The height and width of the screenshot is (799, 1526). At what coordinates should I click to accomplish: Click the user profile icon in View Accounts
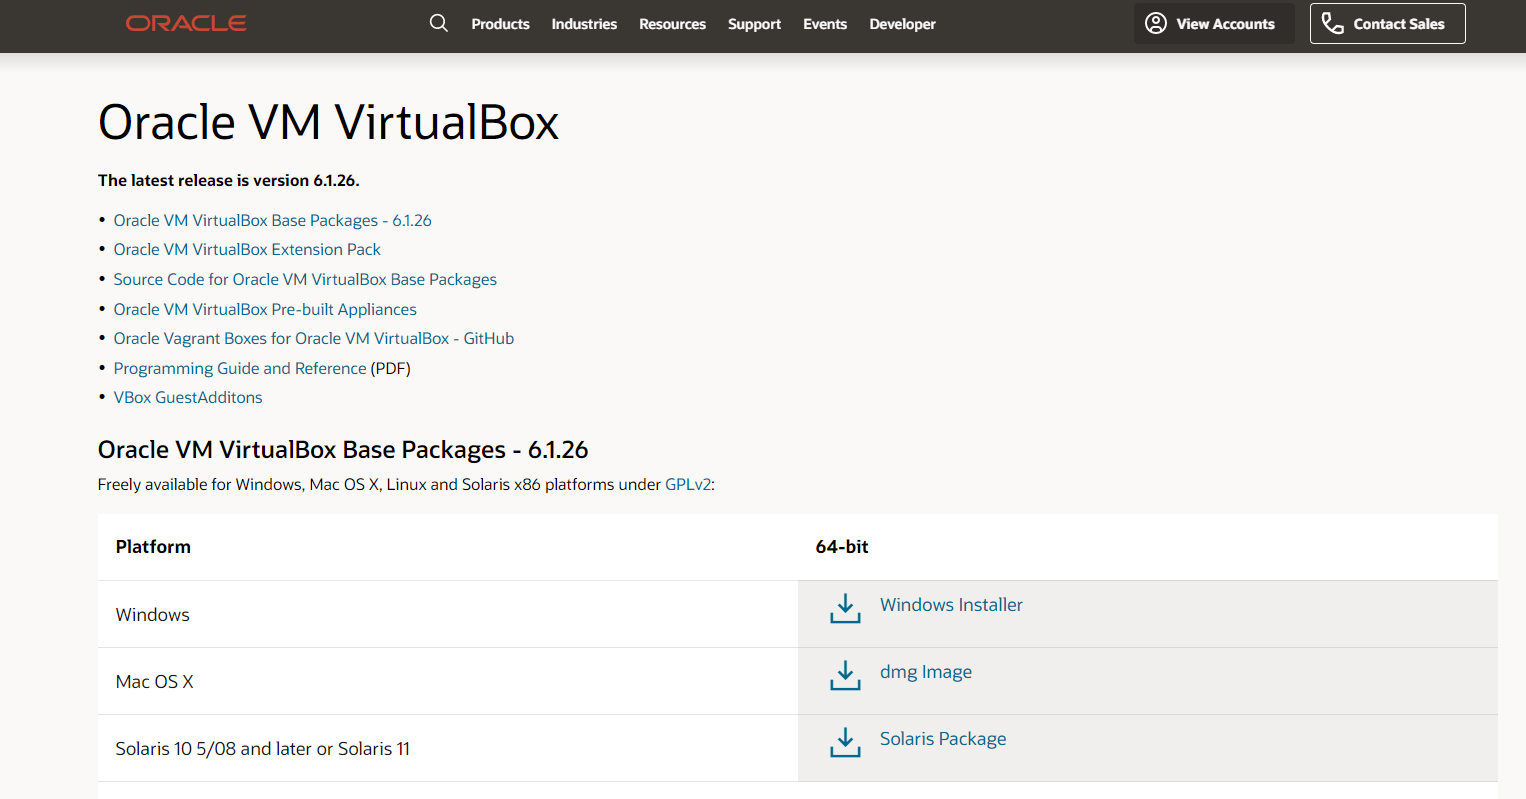pos(1156,23)
